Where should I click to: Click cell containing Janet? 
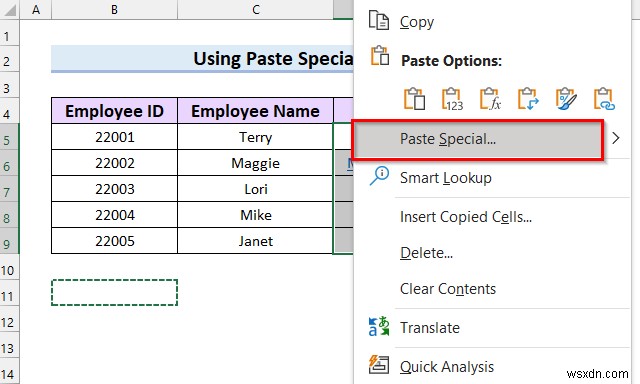pos(256,241)
